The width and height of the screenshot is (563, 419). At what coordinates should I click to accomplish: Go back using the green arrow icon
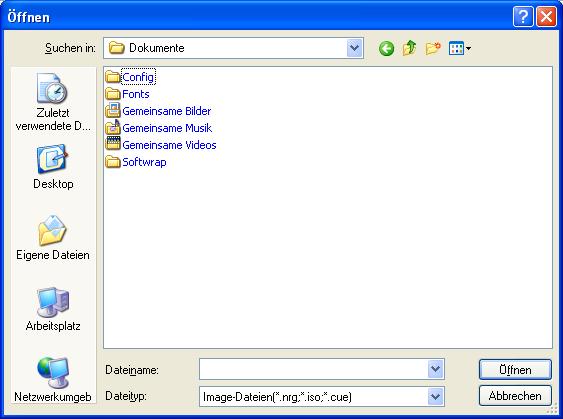(x=386, y=48)
